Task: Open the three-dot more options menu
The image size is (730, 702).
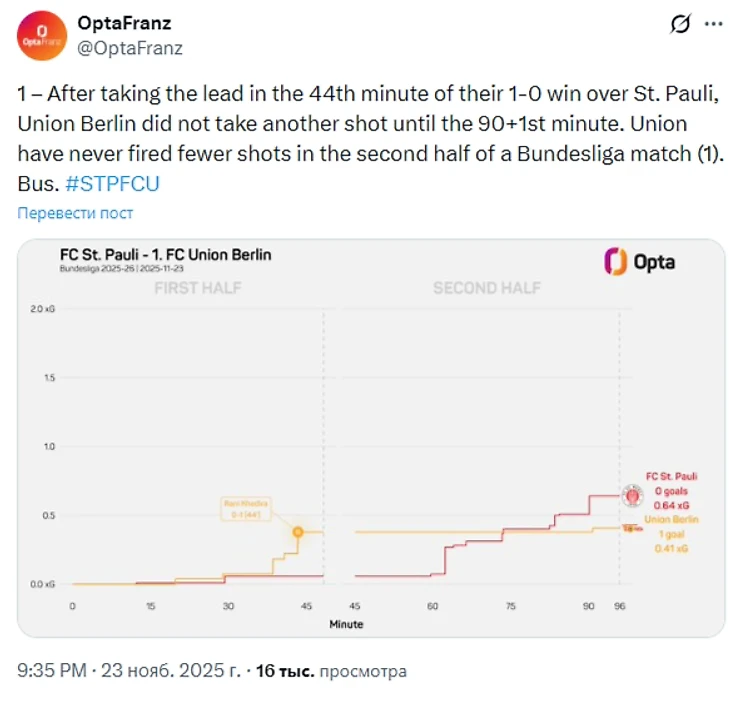Action: point(713,24)
